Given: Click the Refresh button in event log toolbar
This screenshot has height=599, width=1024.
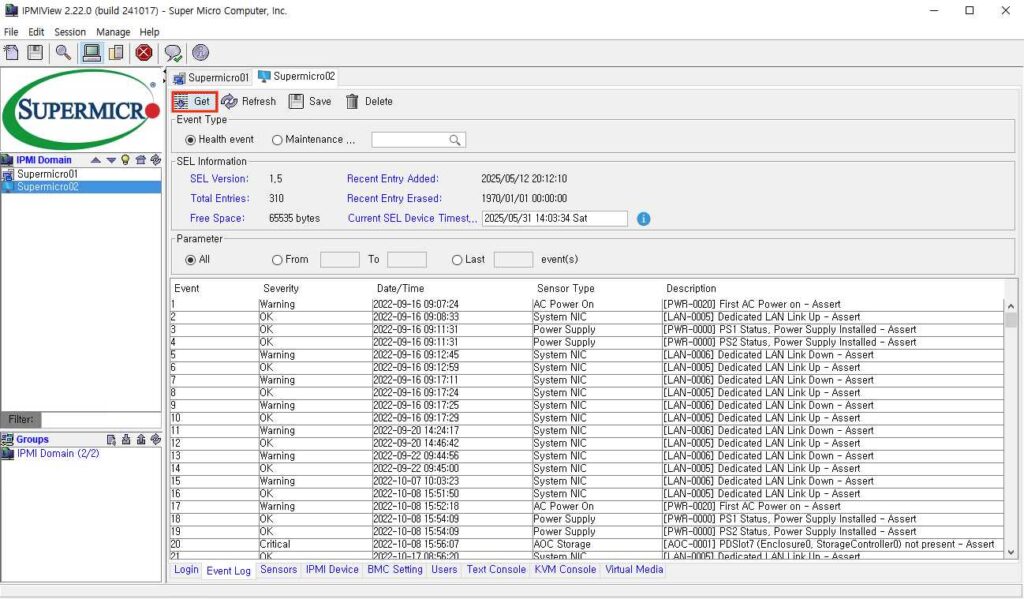Looking at the screenshot, I should tap(249, 101).
